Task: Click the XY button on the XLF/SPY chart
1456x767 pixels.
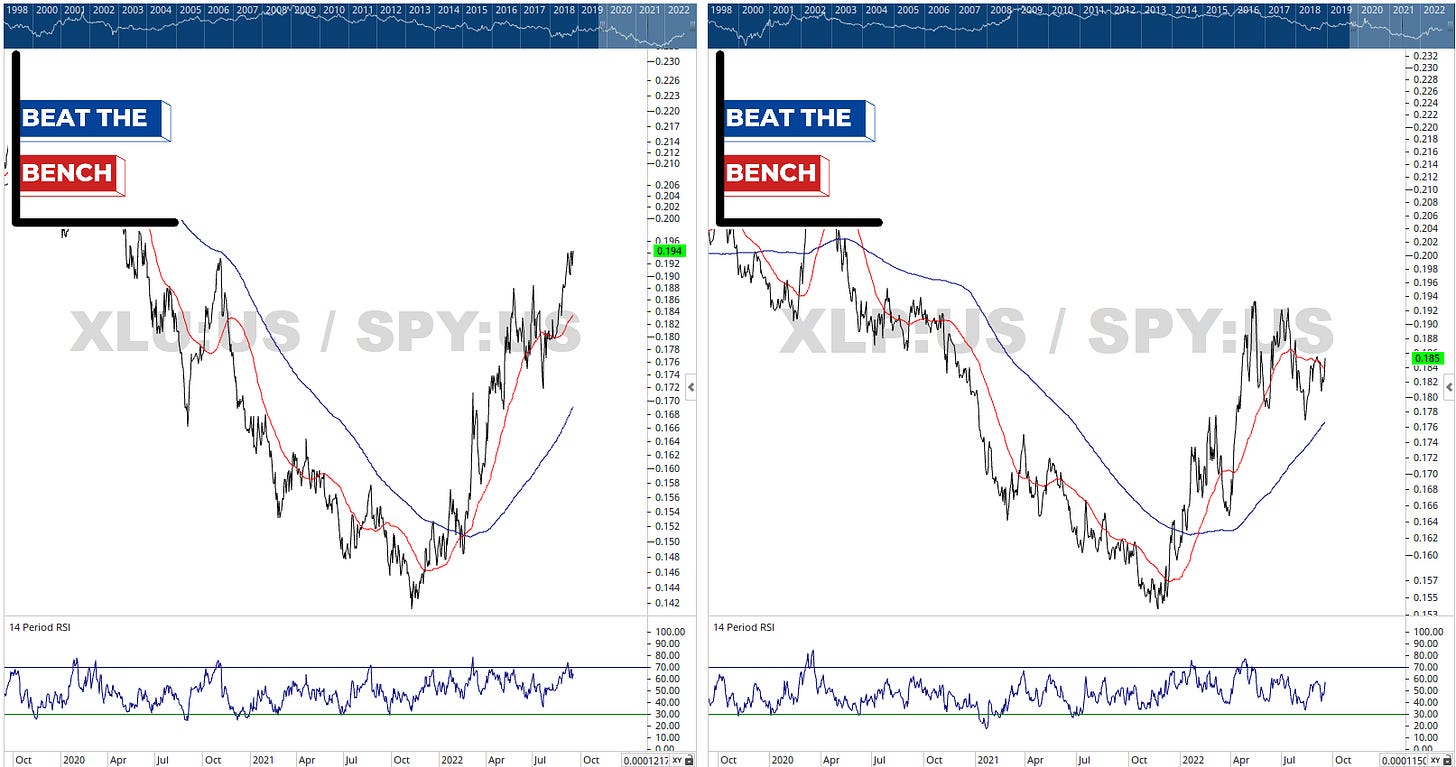Action: pos(1436,760)
